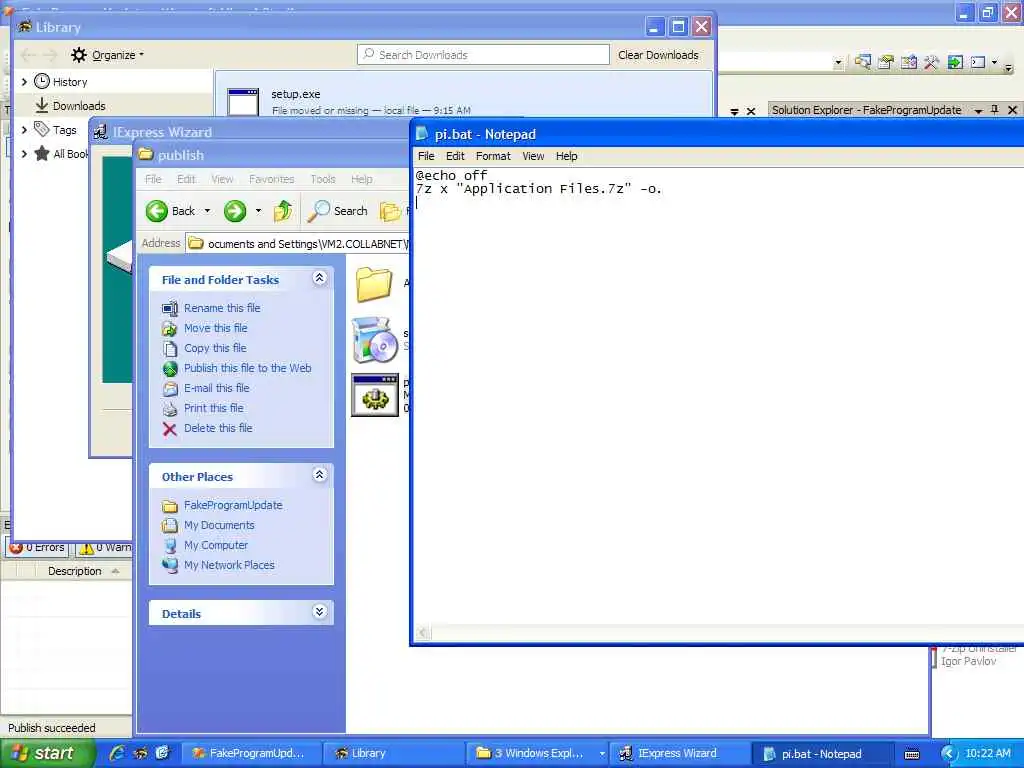Switch to Library taskbar button

[392, 753]
